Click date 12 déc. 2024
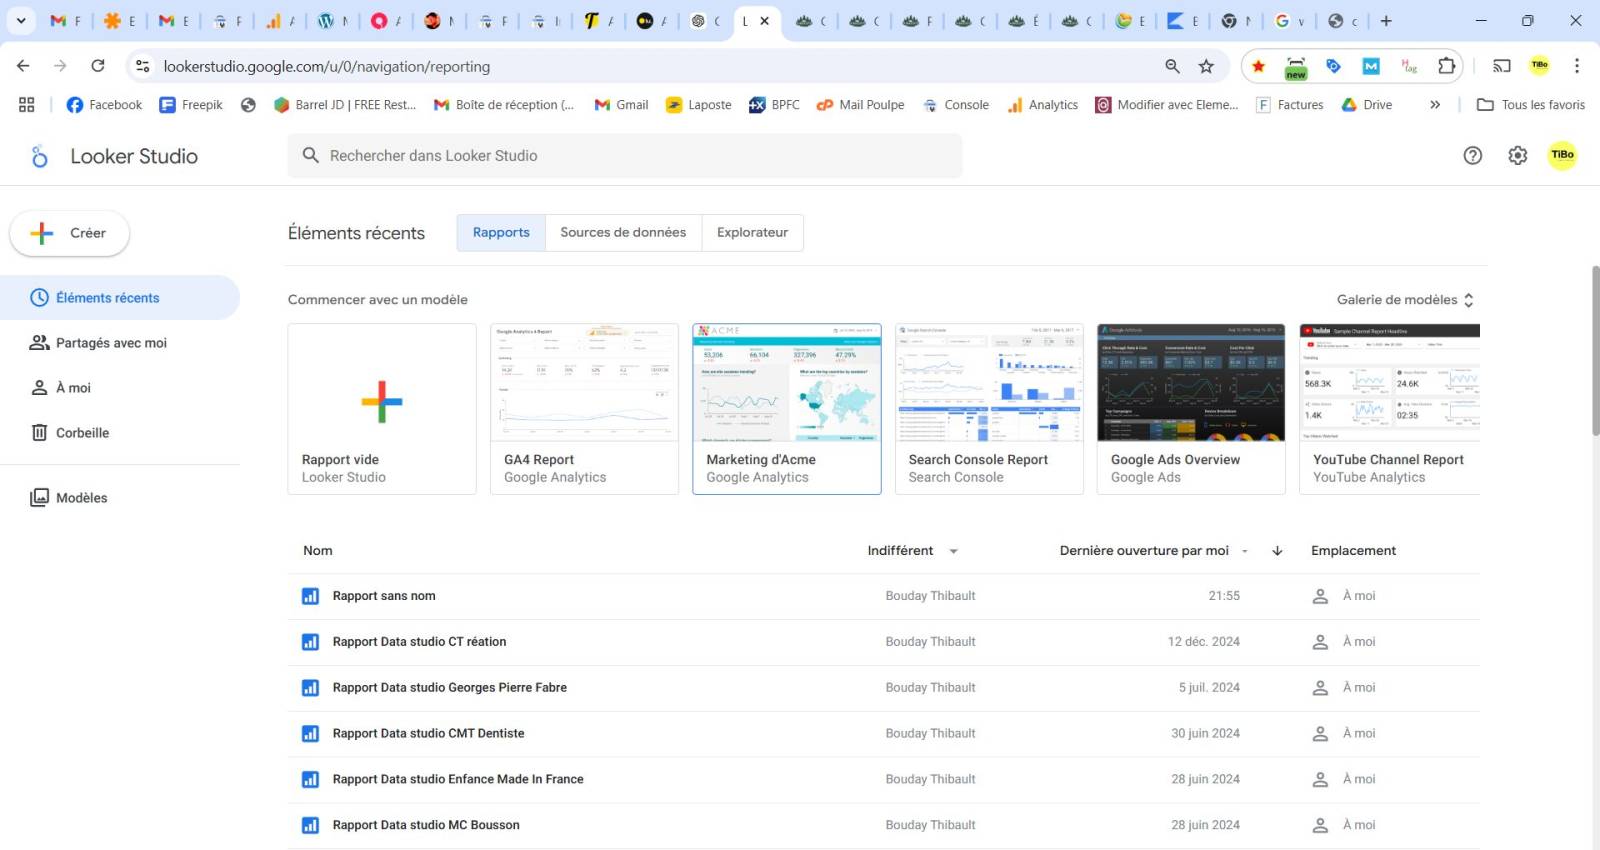Viewport: 1600px width, 850px height. point(1204,642)
